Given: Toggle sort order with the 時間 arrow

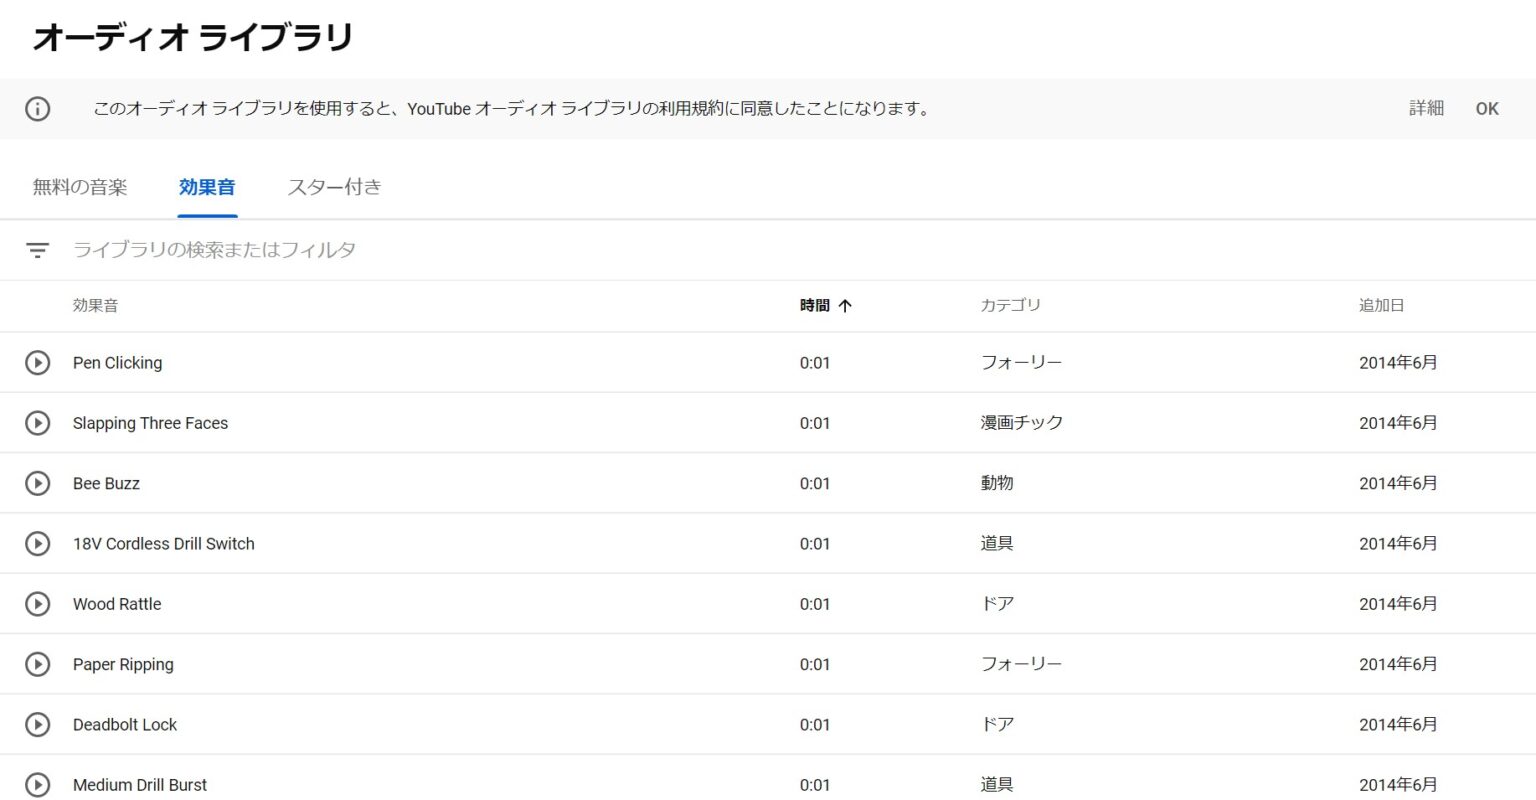Looking at the screenshot, I should (x=845, y=306).
